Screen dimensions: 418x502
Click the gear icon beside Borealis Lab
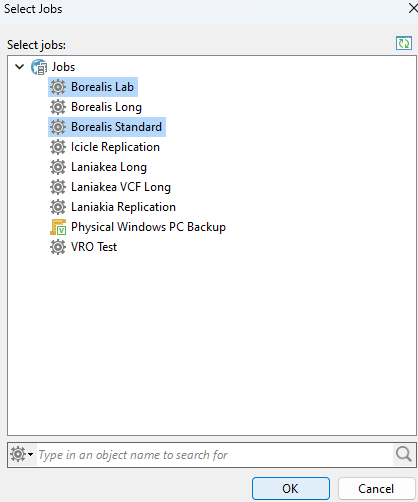point(58,87)
